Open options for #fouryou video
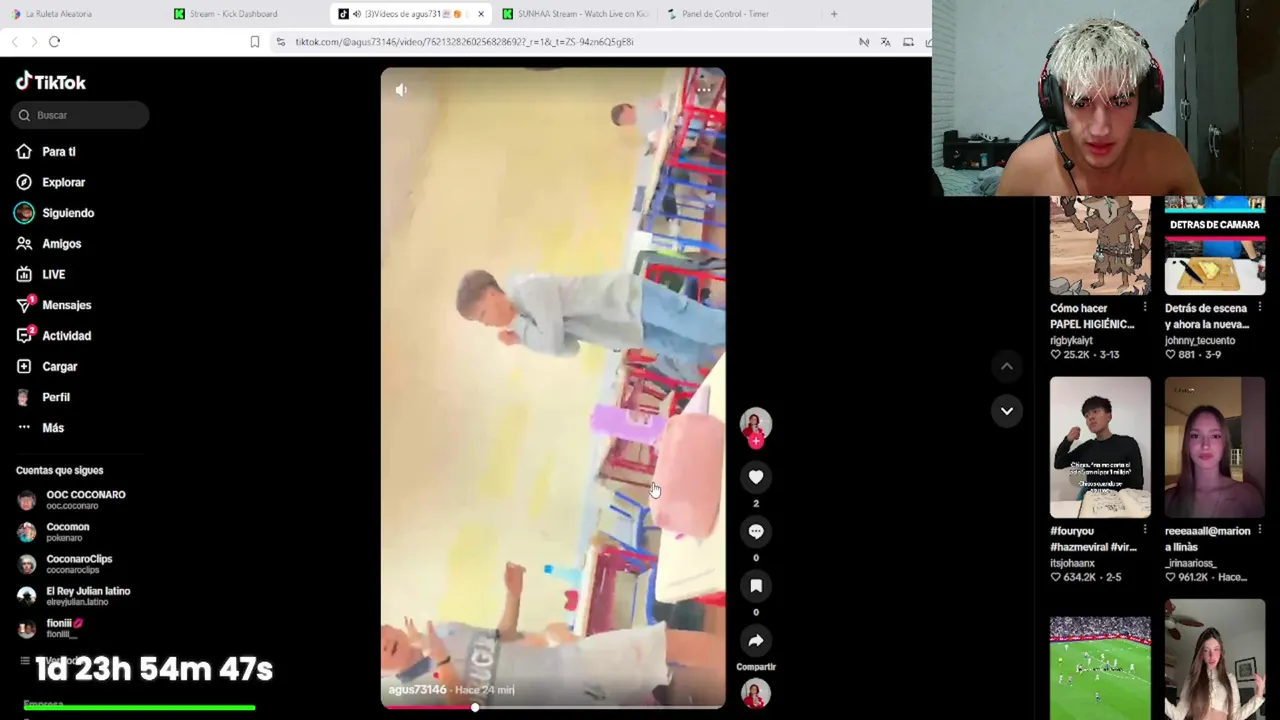 coord(1145,531)
